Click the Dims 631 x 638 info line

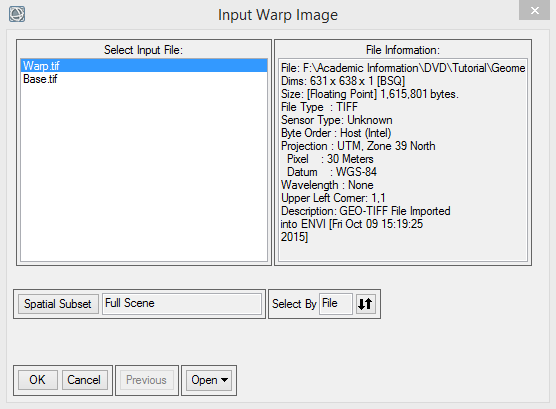(343, 81)
